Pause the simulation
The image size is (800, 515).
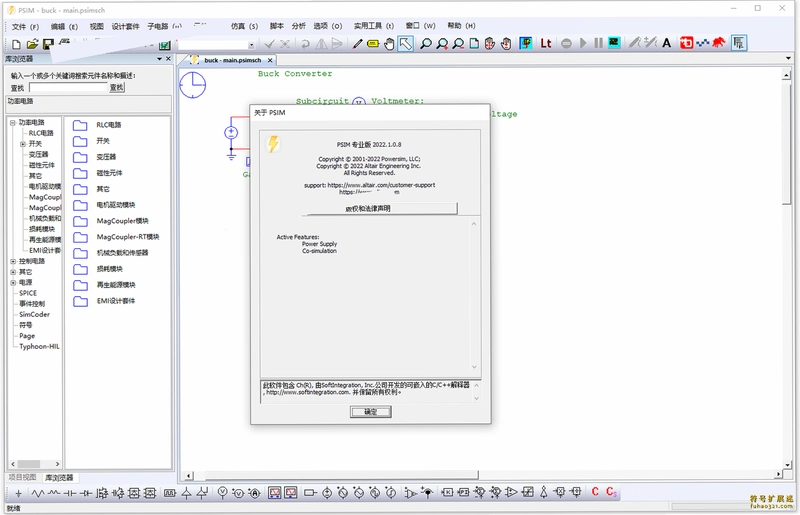point(598,43)
